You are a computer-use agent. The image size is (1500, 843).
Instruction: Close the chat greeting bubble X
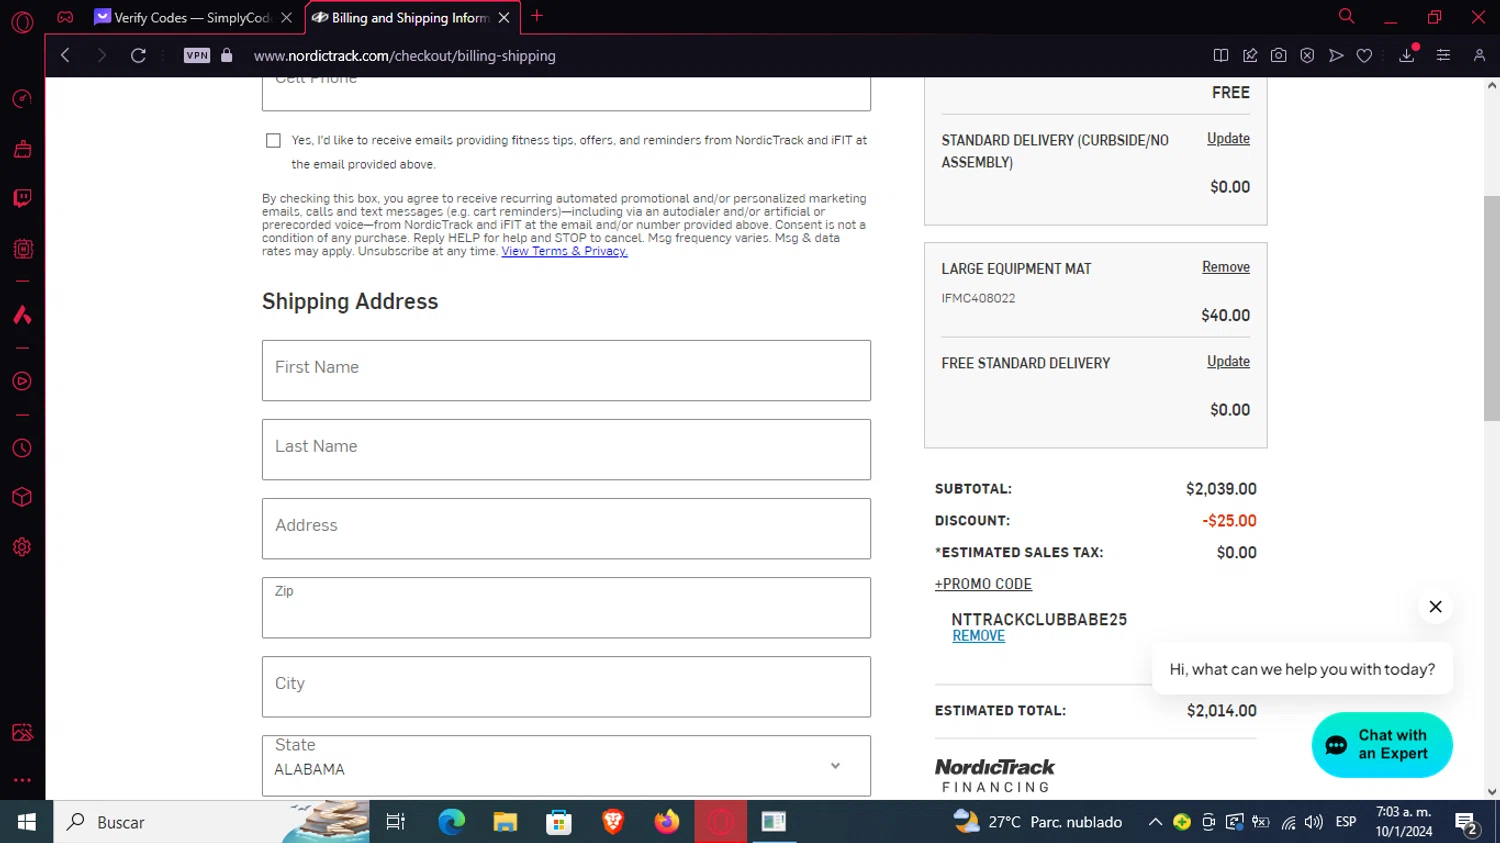[1435, 607]
